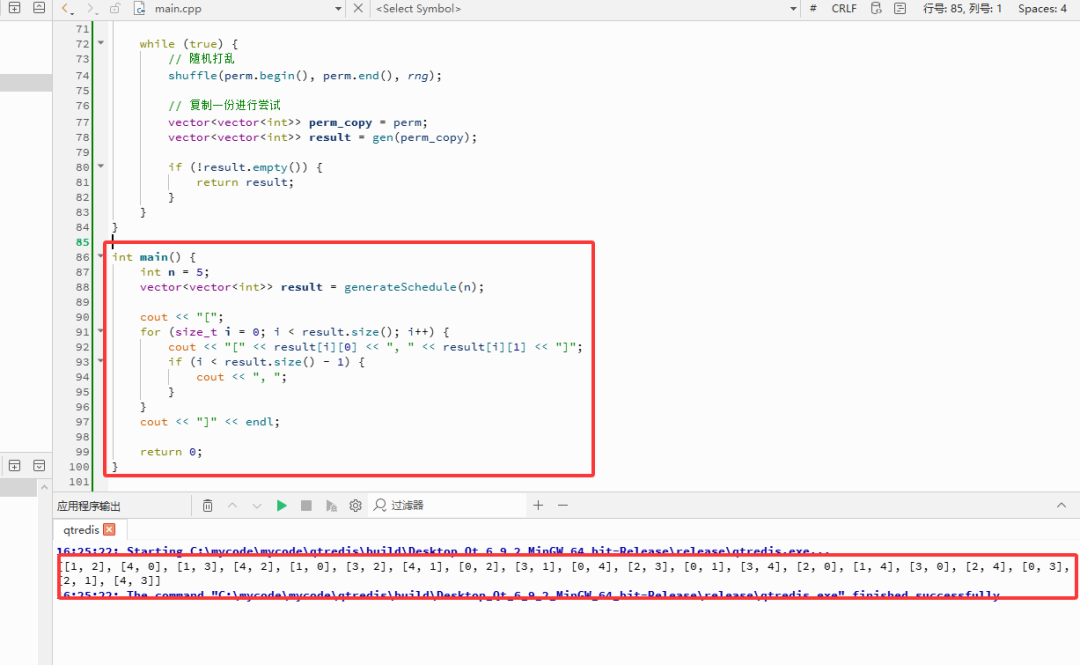Image resolution: width=1080 pixels, height=665 pixels.
Task: Collapse the for loop at line 91
Action: 101,331
